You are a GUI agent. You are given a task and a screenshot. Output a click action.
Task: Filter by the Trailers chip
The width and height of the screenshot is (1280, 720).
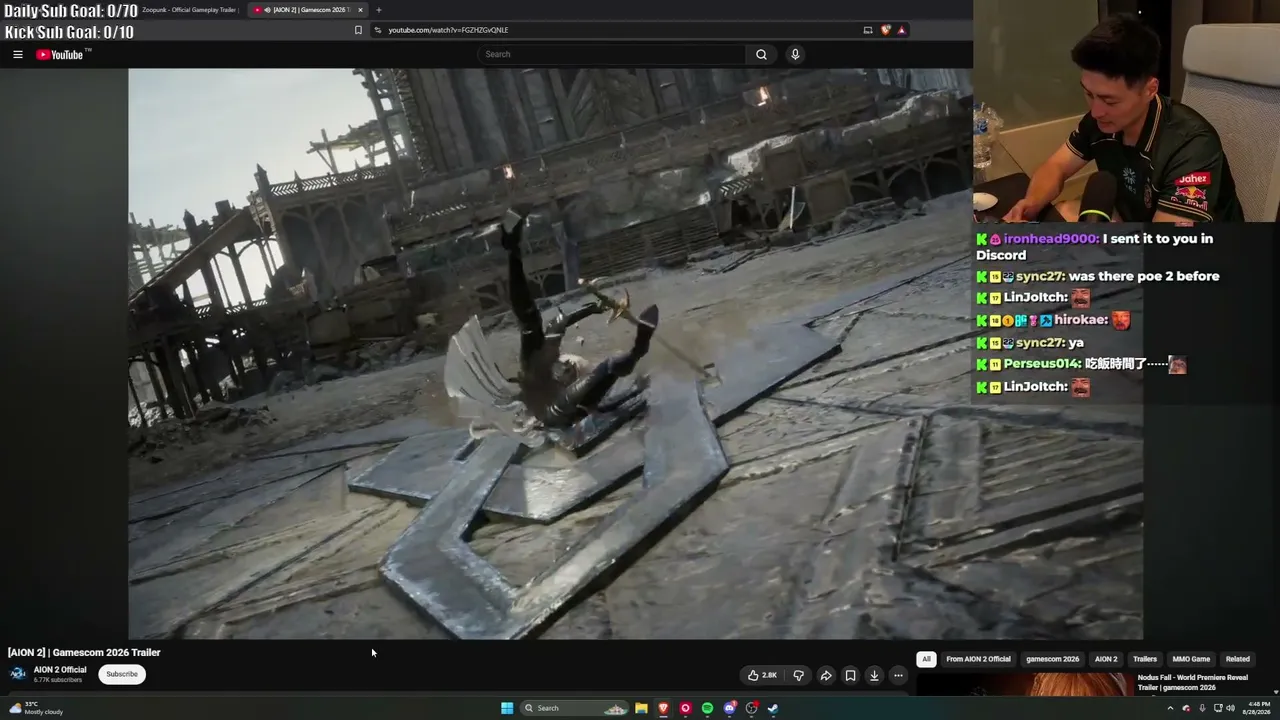click(1145, 659)
